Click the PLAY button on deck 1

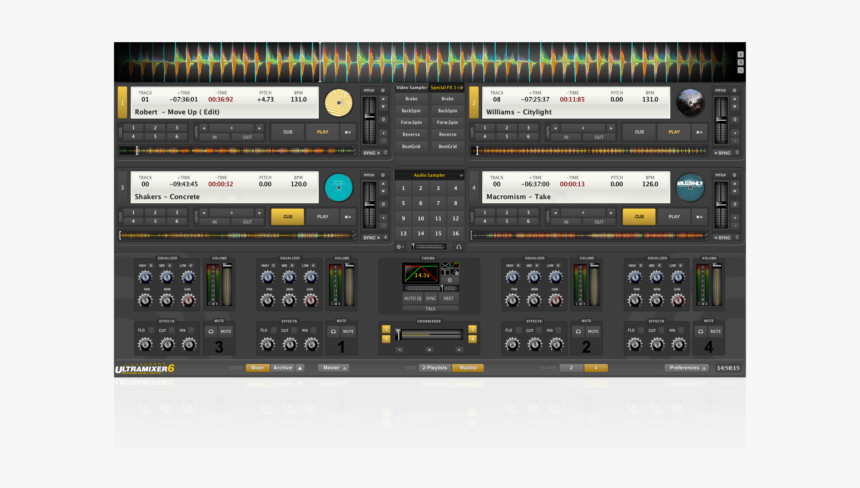pyautogui.click(x=322, y=132)
